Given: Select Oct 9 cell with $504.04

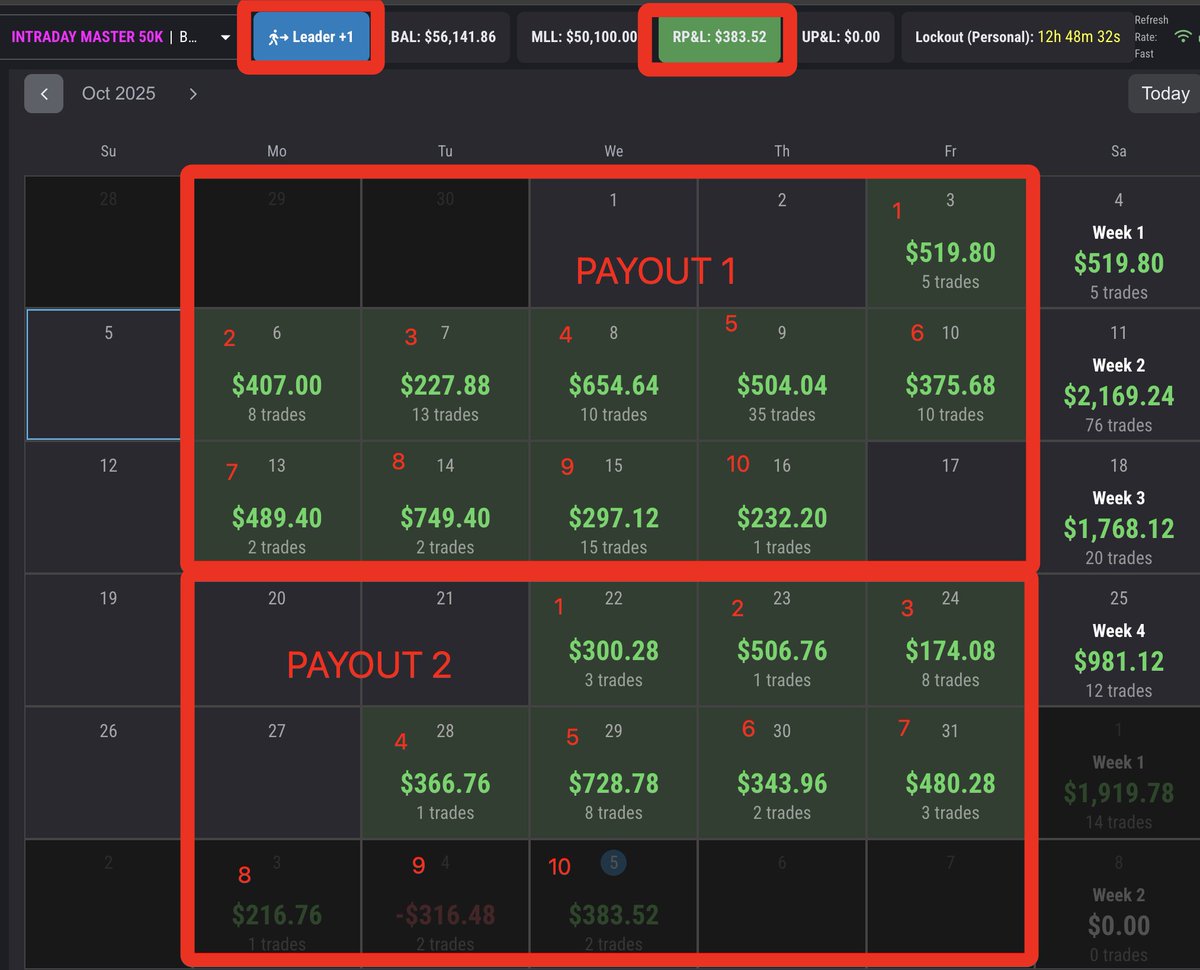Looking at the screenshot, I should point(782,374).
